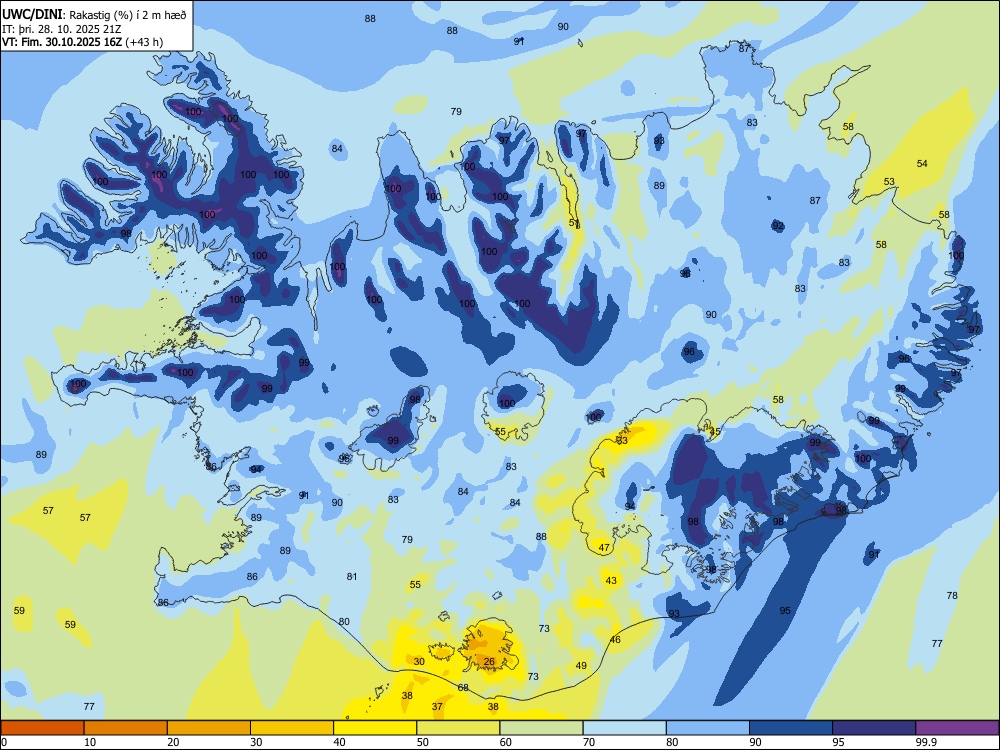Select the 30–40 gold legend swatch
This screenshot has width=1000, height=750.
coord(292,728)
